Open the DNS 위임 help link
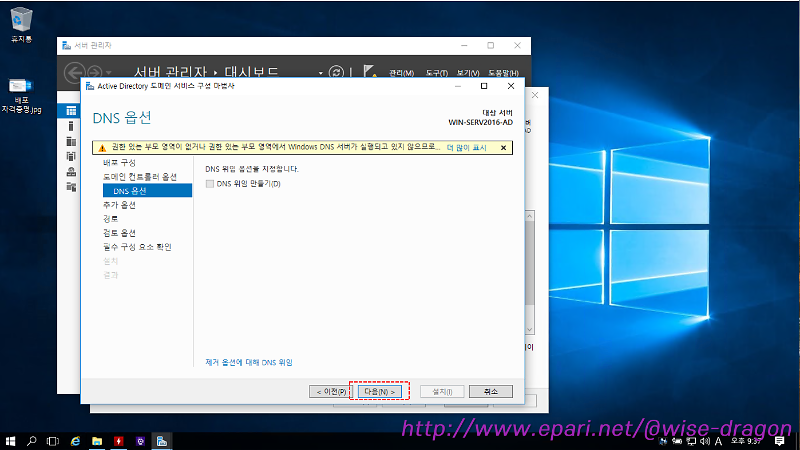Screen dimensions: 800x450 click(249, 362)
